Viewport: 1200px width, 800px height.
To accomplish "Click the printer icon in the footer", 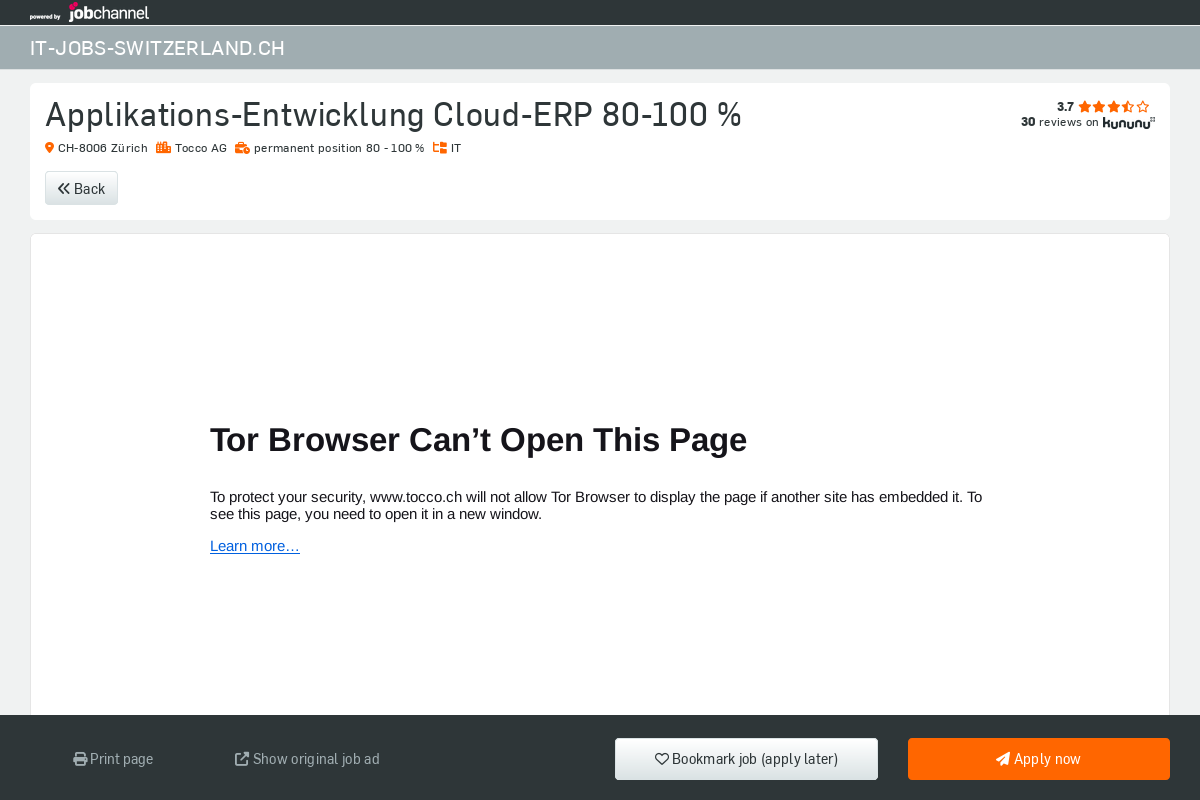I will tap(80, 759).
